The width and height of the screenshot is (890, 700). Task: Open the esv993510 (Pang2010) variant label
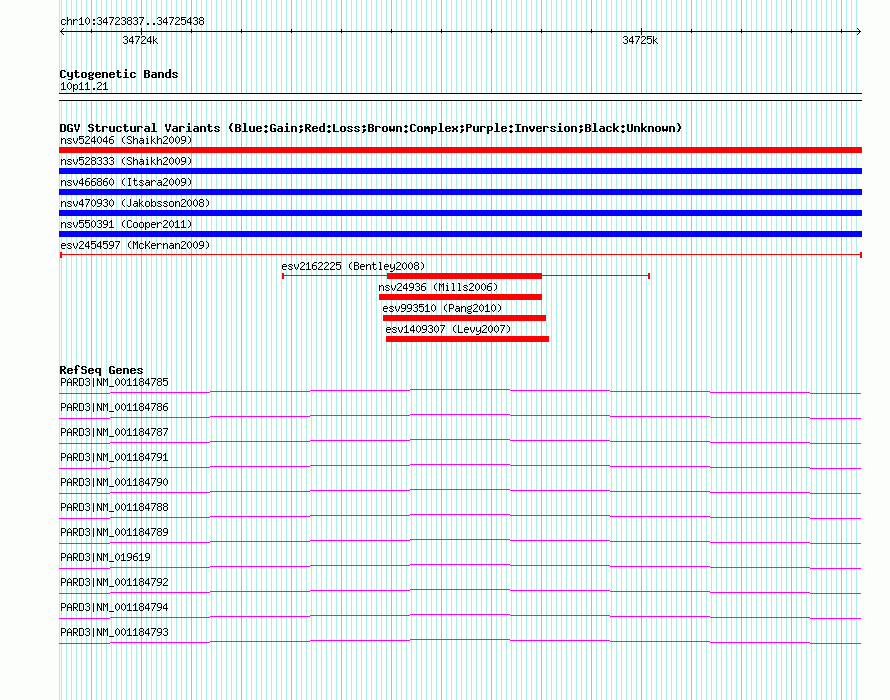point(442,308)
